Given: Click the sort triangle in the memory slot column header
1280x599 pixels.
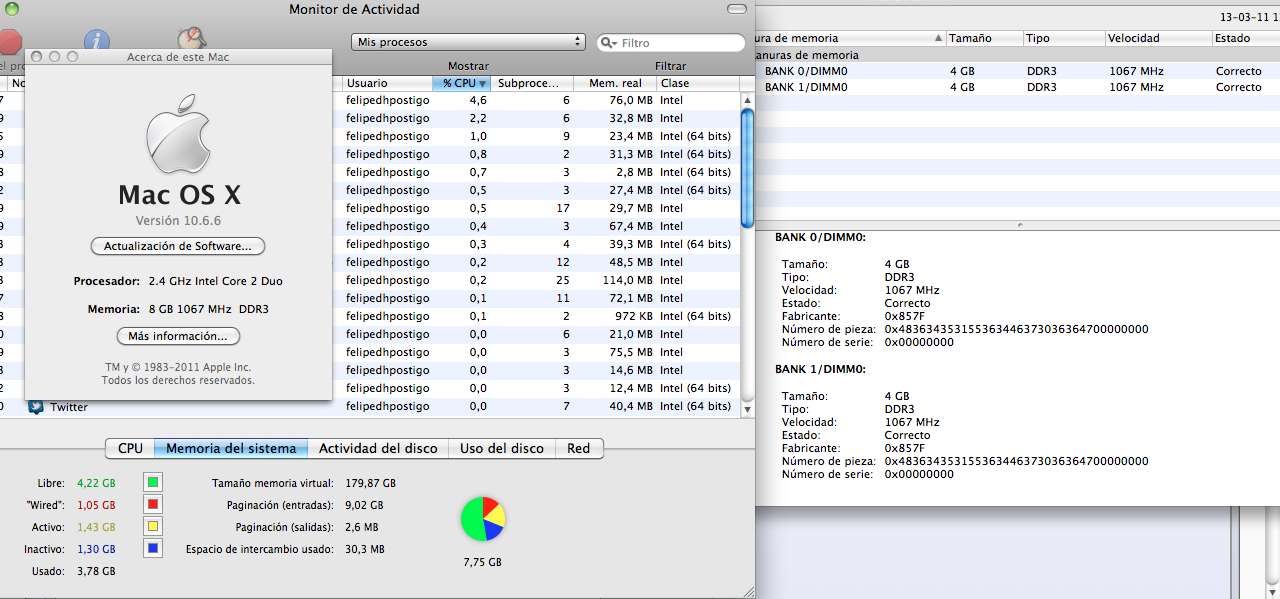Looking at the screenshot, I should click(x=938, y=38).
